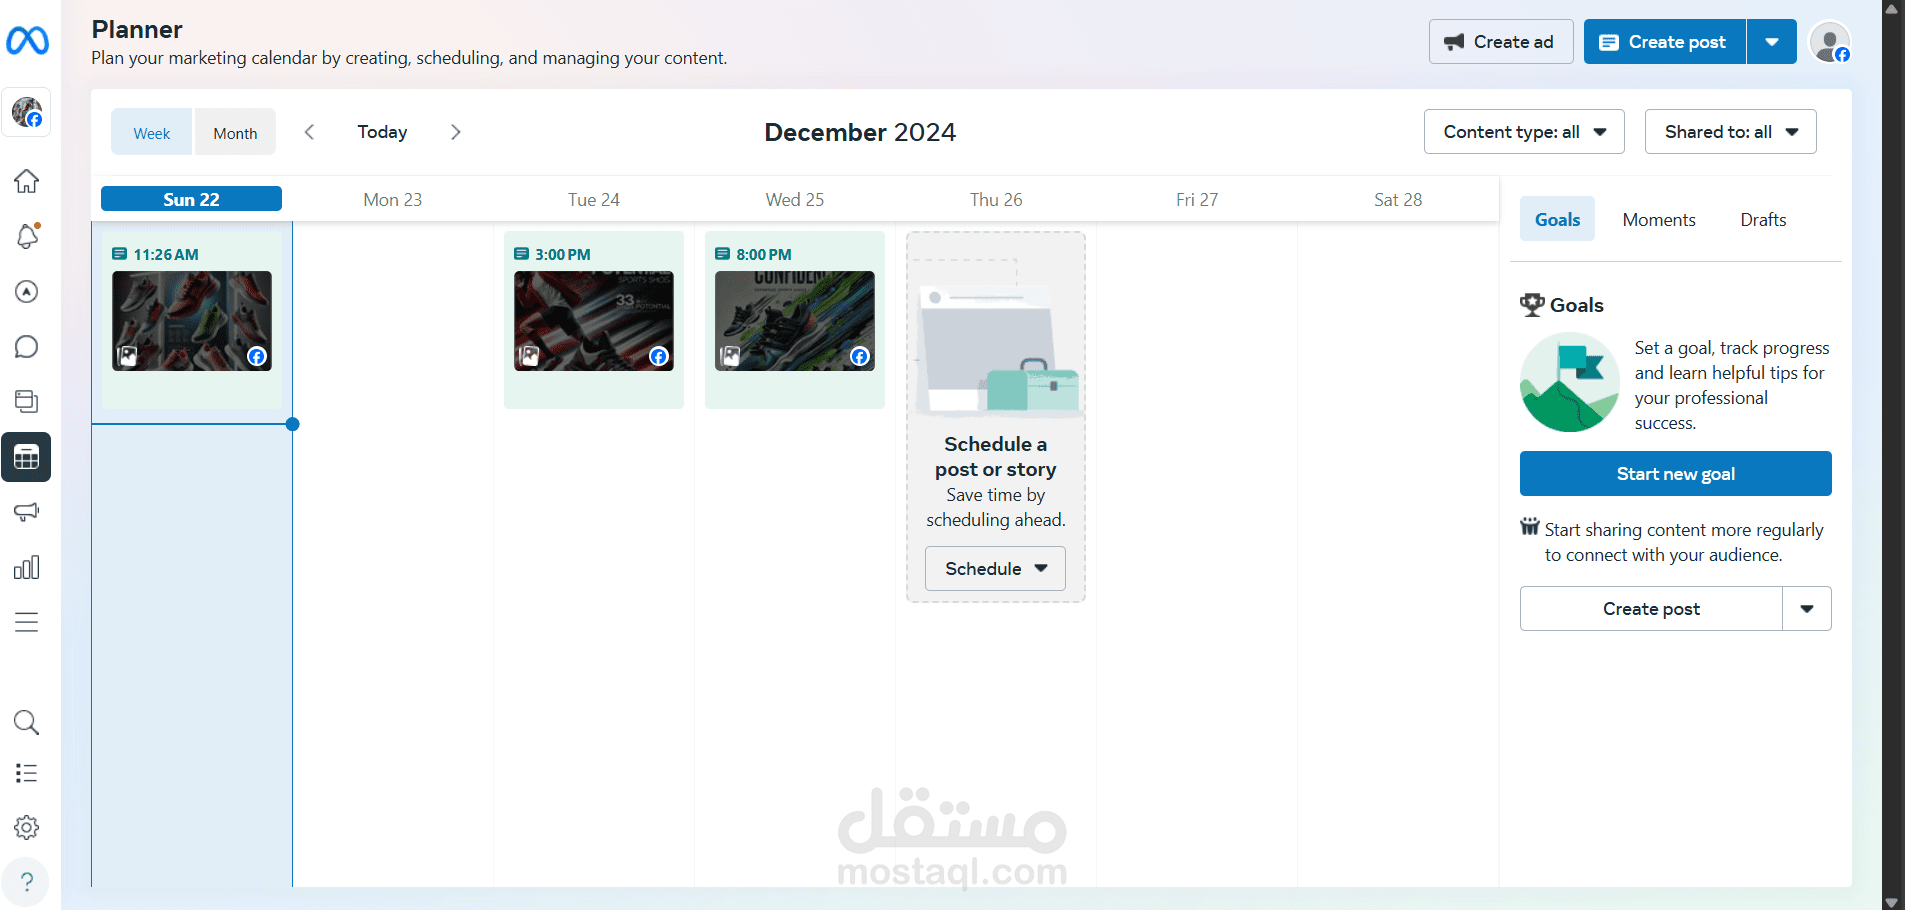Click current time marker dot
The width and height of the screenshot is (1905, 910).
click(x=292, y=424)
